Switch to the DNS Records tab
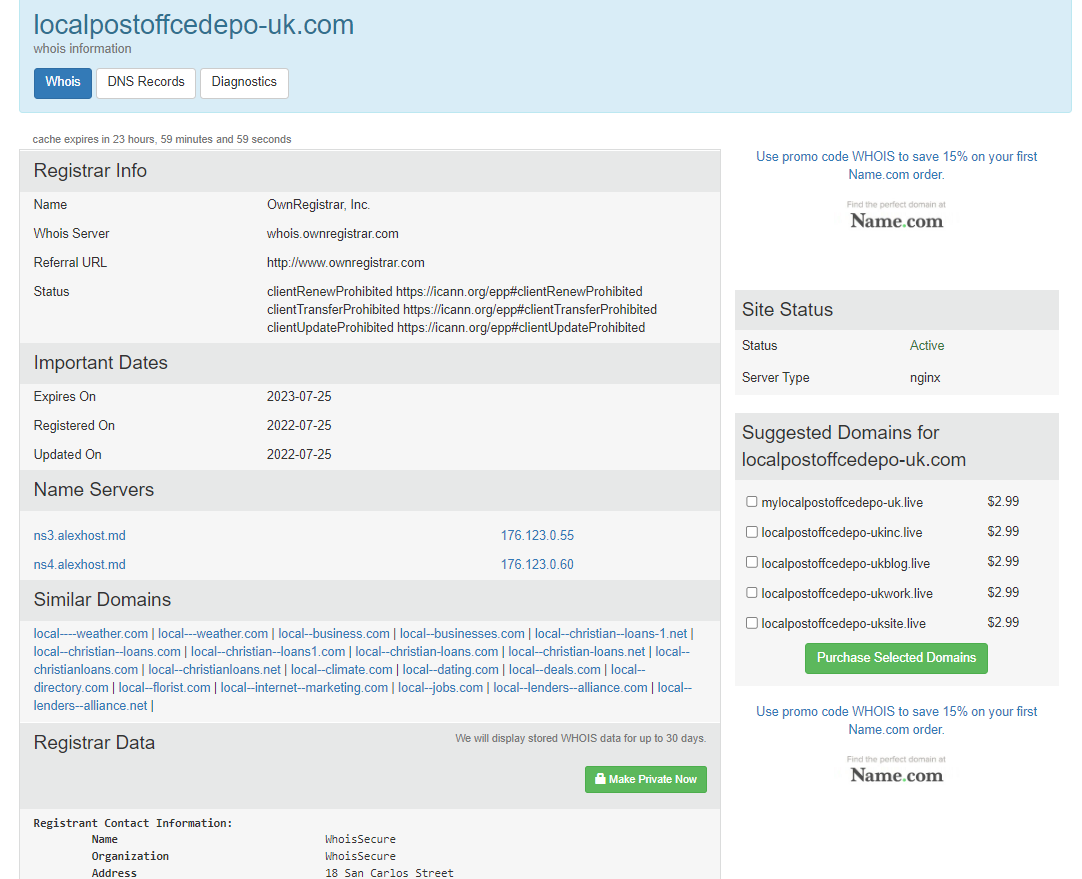Image resolution: width=1082 pixels, height=879 pixels. (x=146, y=83)
